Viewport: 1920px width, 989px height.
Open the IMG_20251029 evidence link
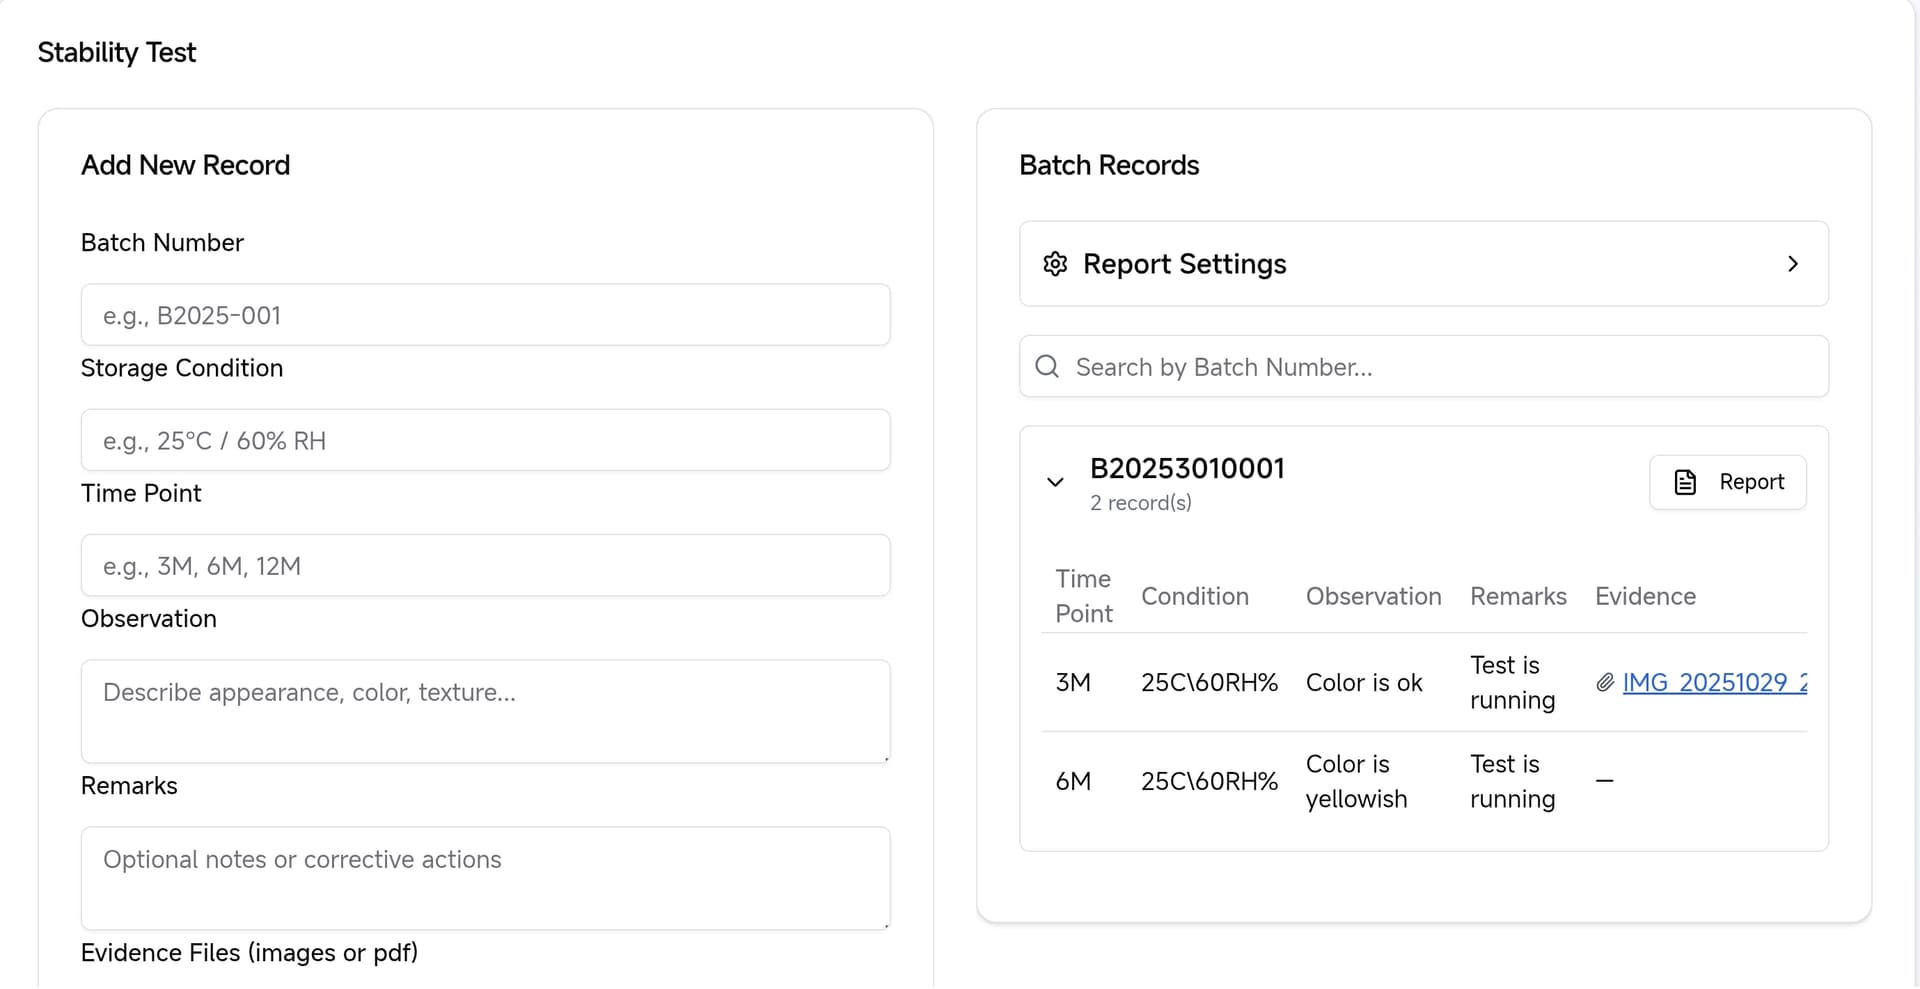point(1714,682)
